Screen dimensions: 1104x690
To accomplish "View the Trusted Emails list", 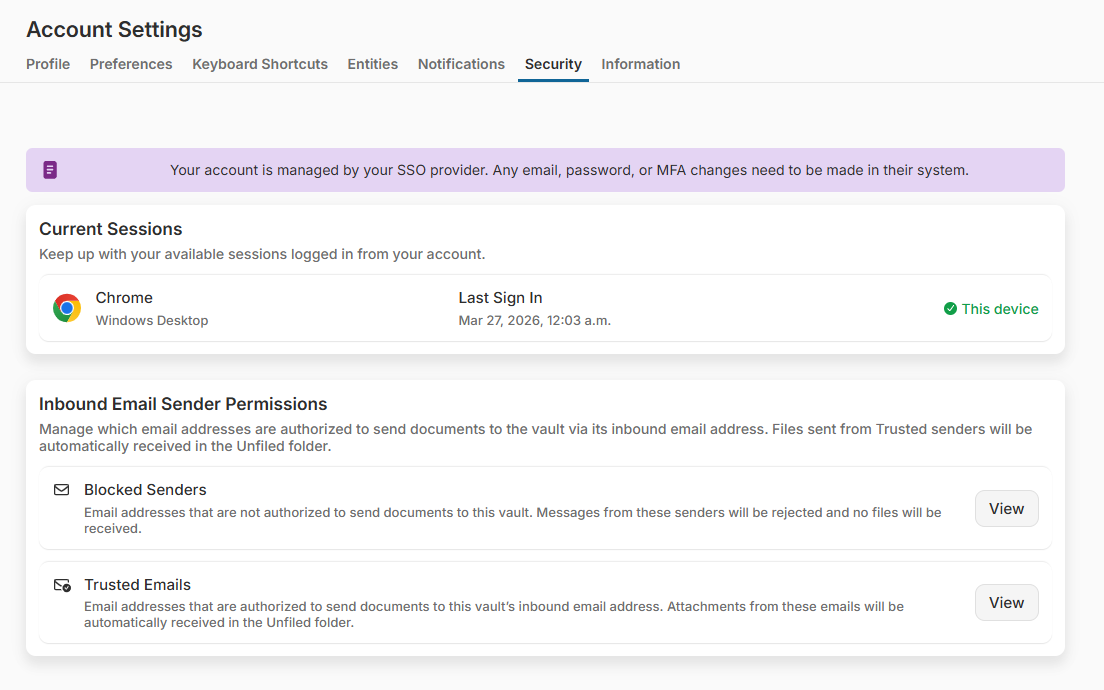I will (1006, 602).
